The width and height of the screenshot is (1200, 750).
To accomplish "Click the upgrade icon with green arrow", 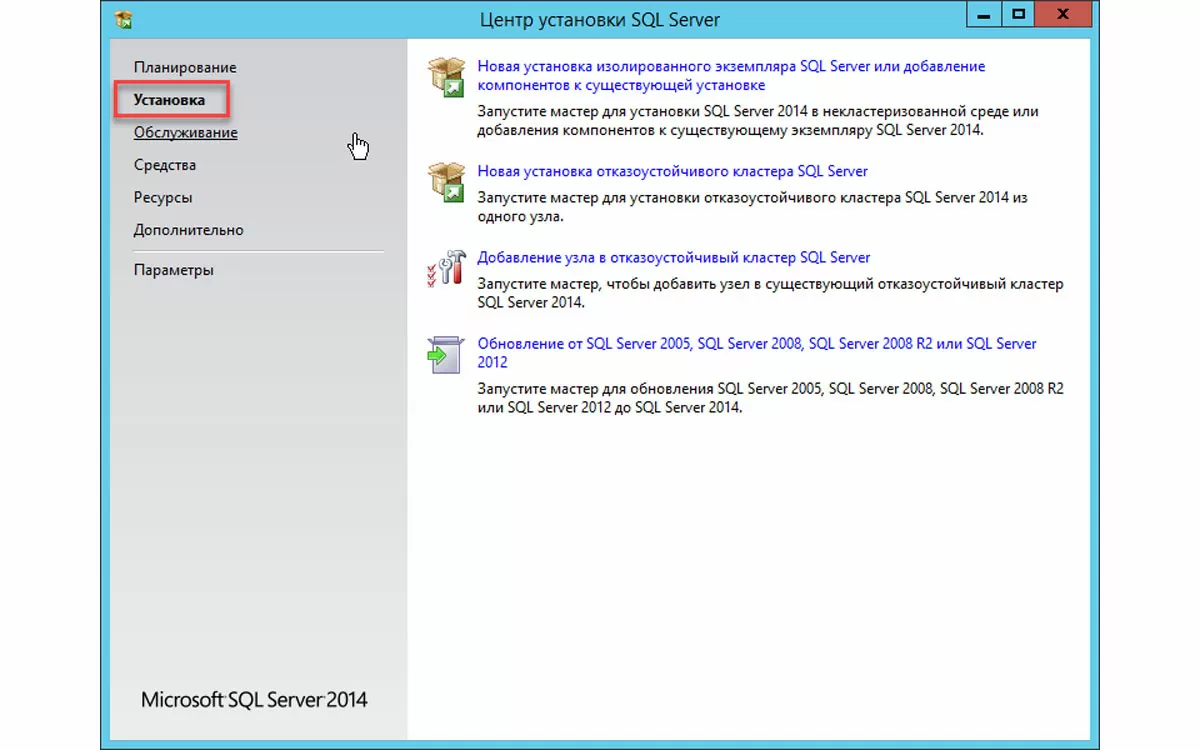I will [x=445, y=355].
